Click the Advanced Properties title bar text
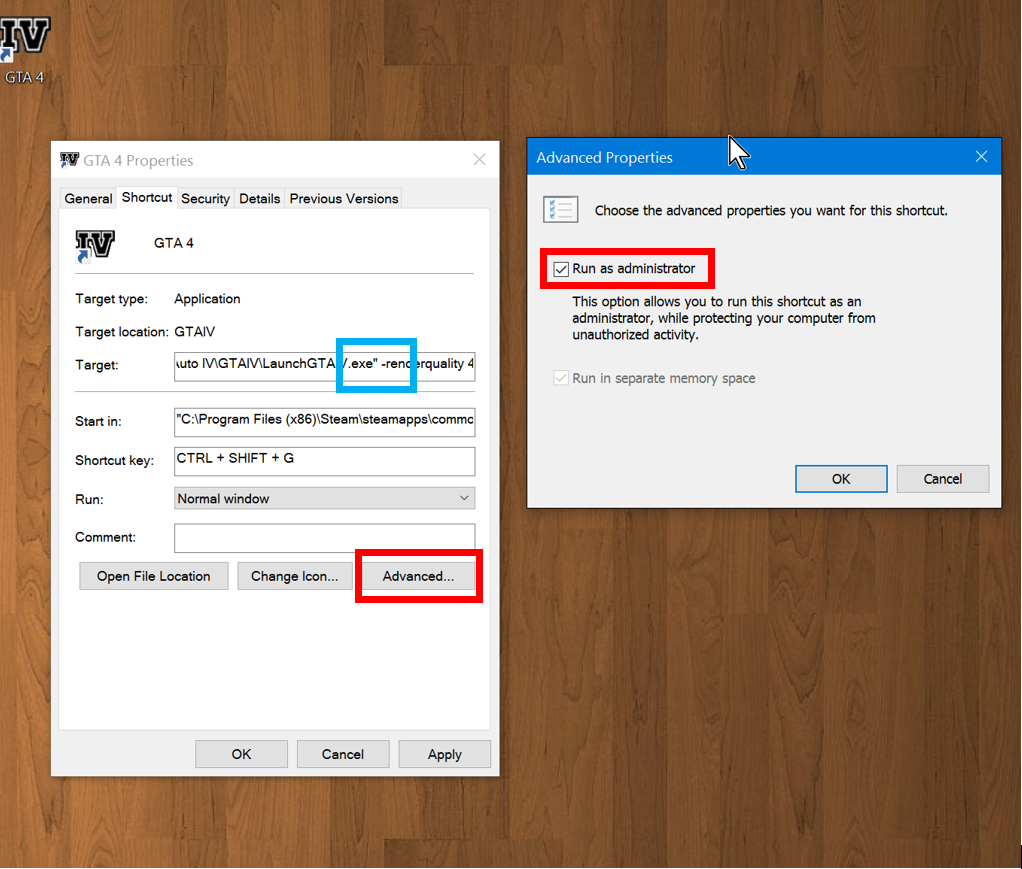This screenshot has height=869, width=1022. pos(604,158)
